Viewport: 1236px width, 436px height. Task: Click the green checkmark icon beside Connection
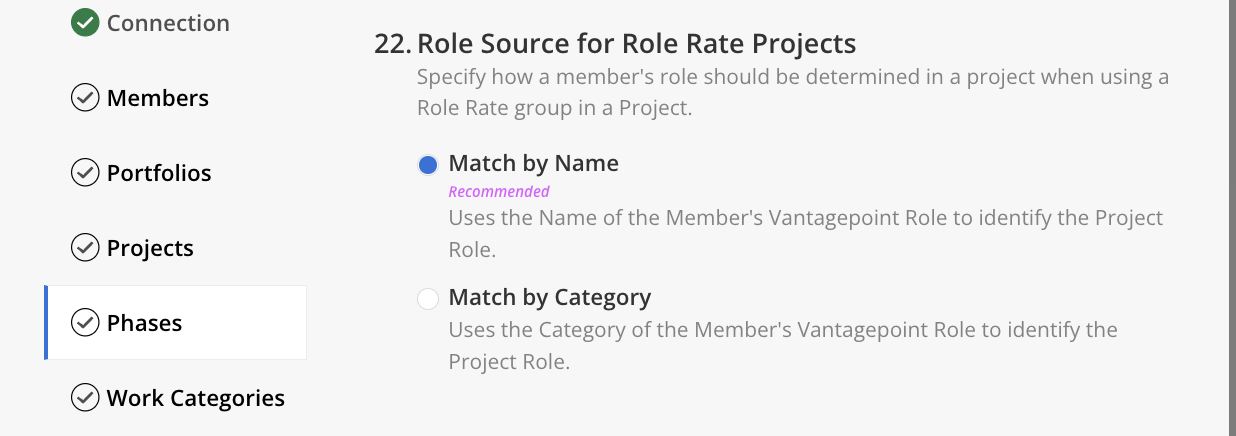(85, 22)
